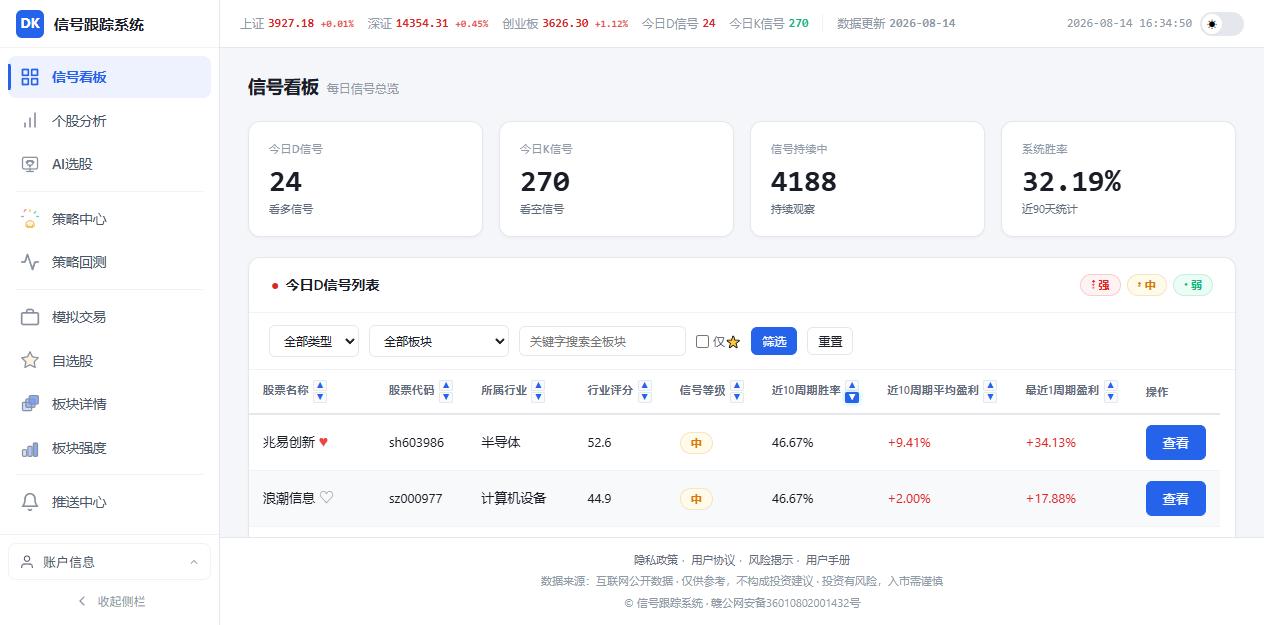The width and height of the screenshot is (1264, 625).
Task: Sort 股票名称 ascending with its up arrow
Action: 320,385
